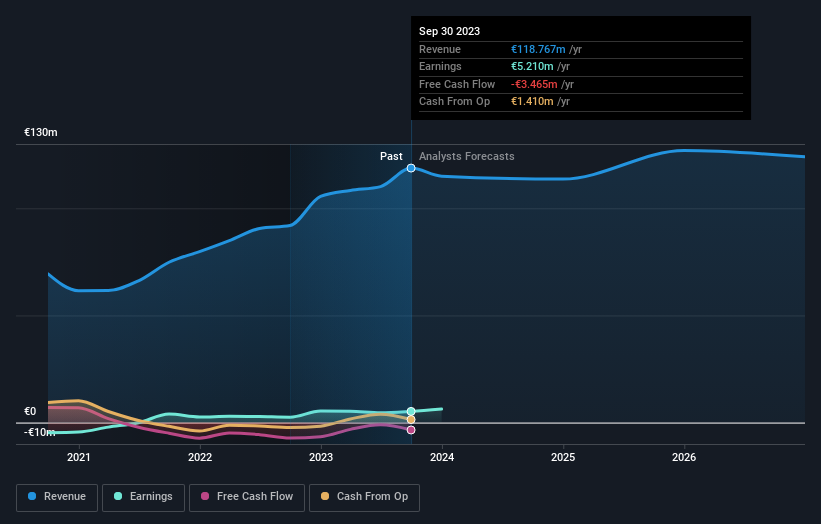Click the €1.410m cash from op value
This screenshot has height=524, width=821.
(532, 102)
